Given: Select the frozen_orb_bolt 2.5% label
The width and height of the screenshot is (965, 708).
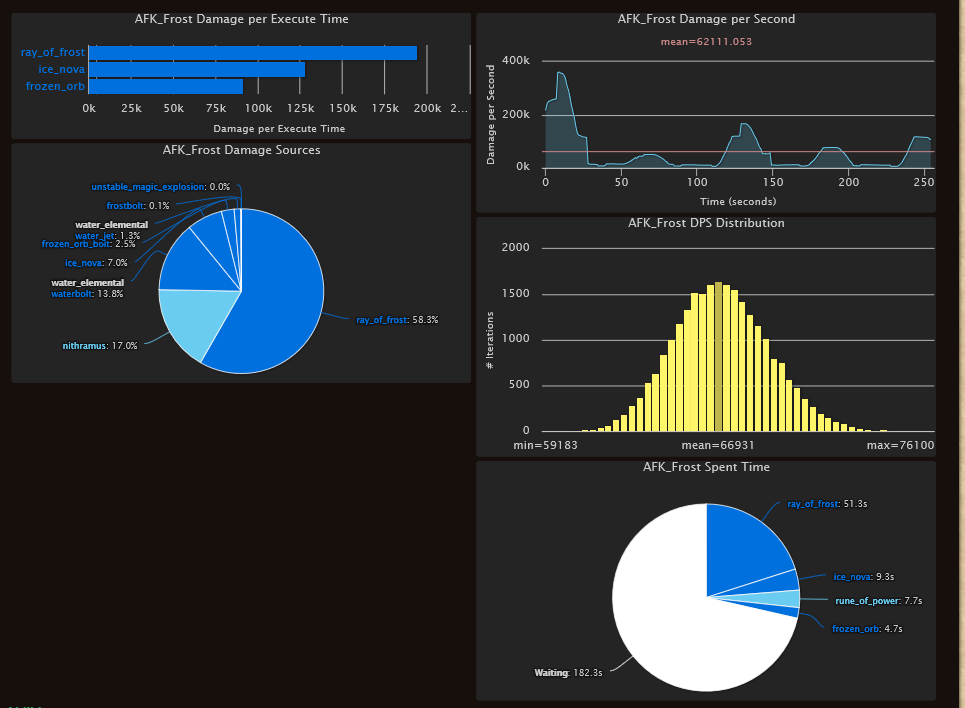Looking at the screenshot, I should pyautogui.click(x=88, y=244).
